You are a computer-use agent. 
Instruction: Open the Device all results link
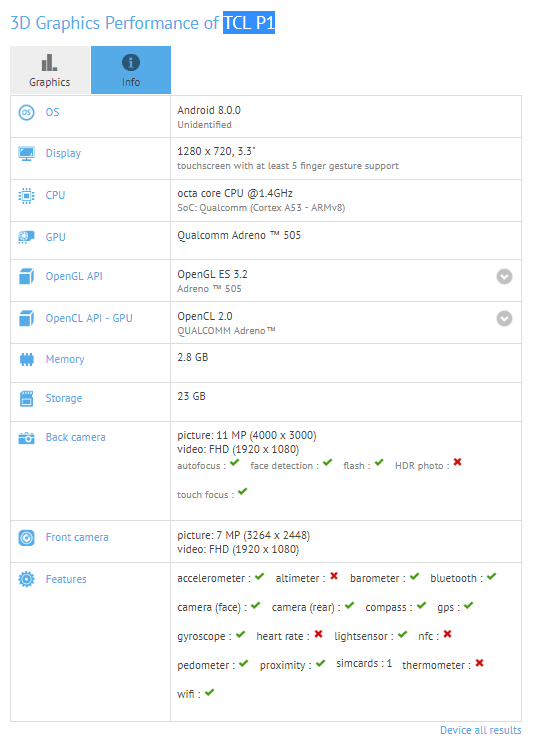point(480,730)
